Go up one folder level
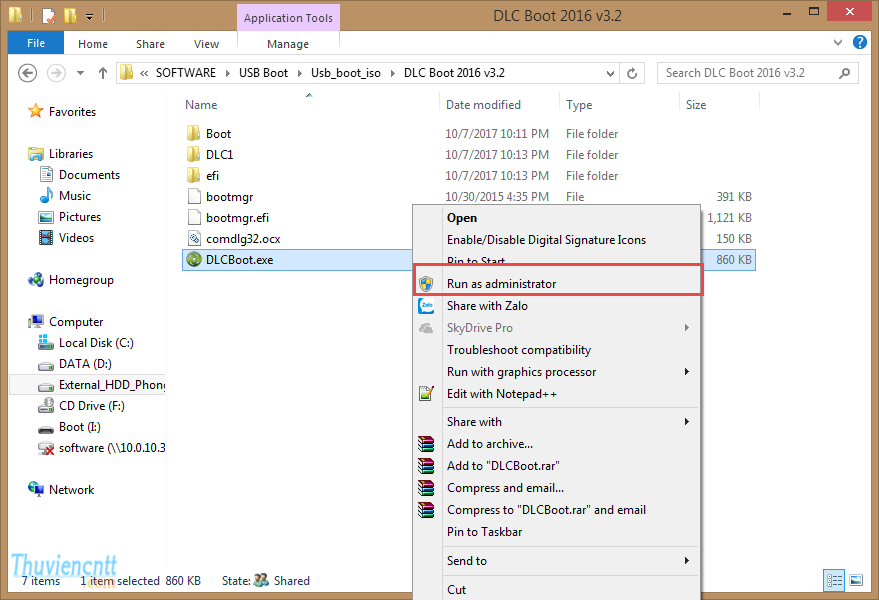Viewport: 879px width, 600px height. [103, 73]
